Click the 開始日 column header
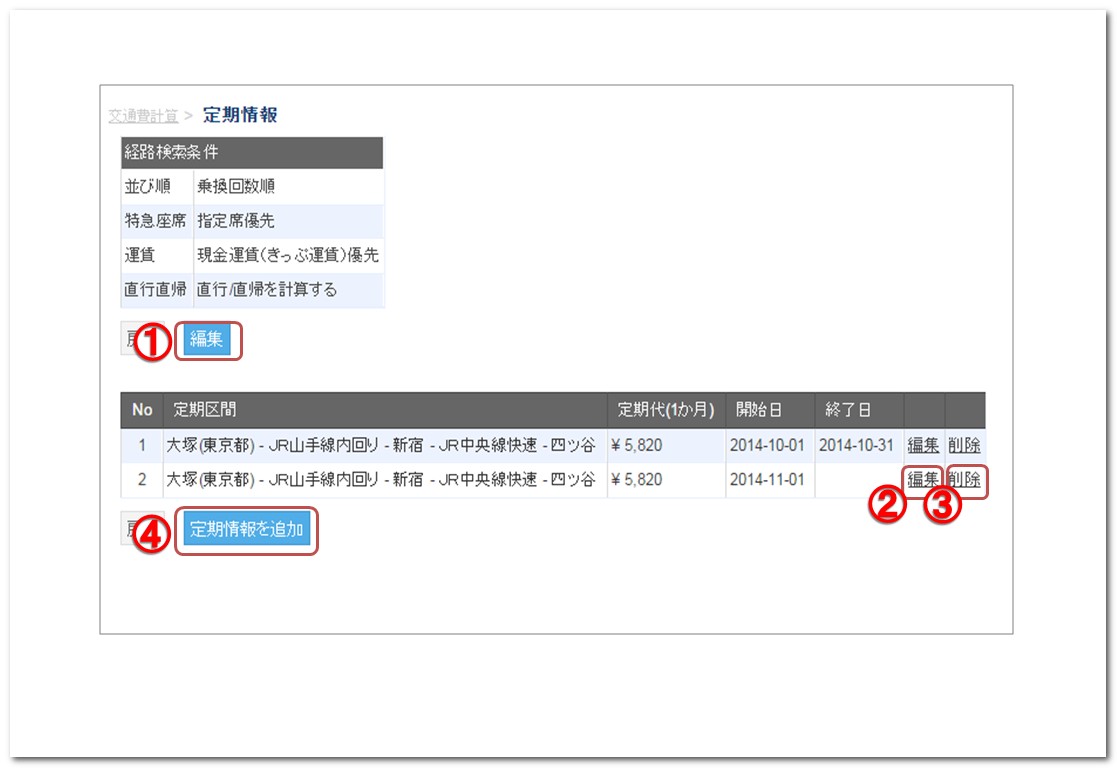The image size is (1117, 768). pos(770,410)
